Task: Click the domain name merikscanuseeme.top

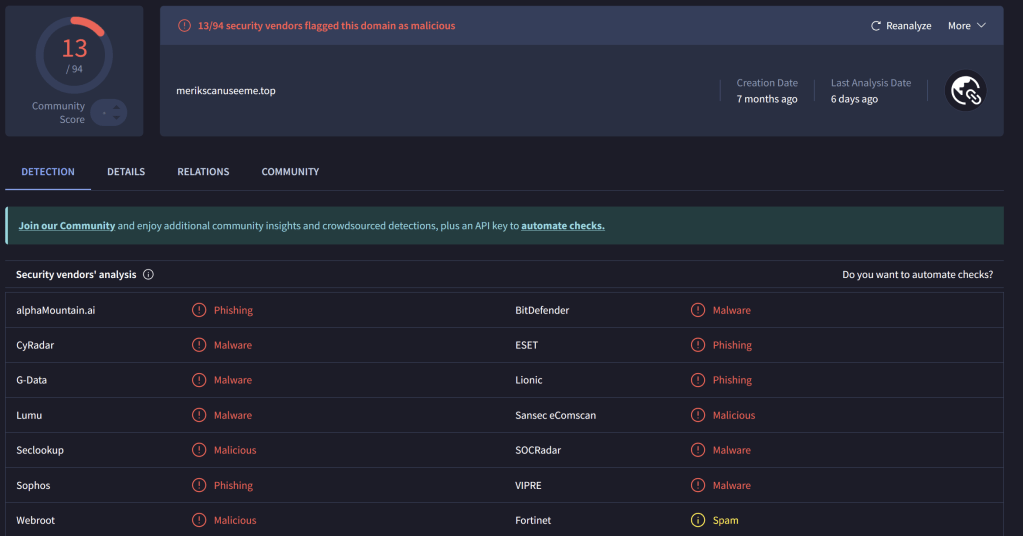Action: [x=226, y=91]
